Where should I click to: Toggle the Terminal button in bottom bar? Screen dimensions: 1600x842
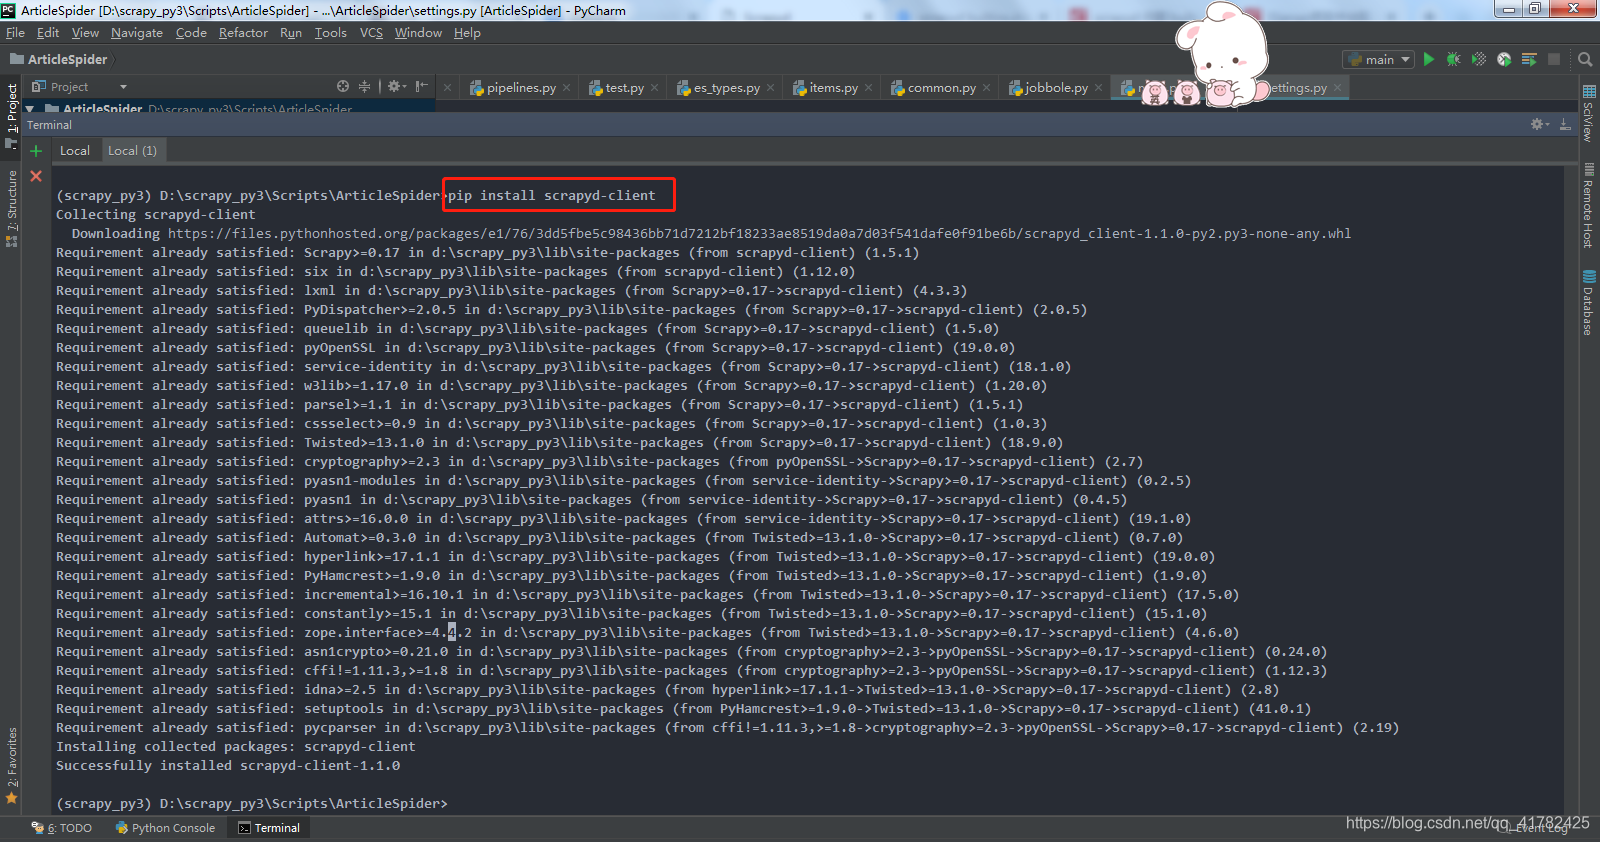(x=269, y=828)
